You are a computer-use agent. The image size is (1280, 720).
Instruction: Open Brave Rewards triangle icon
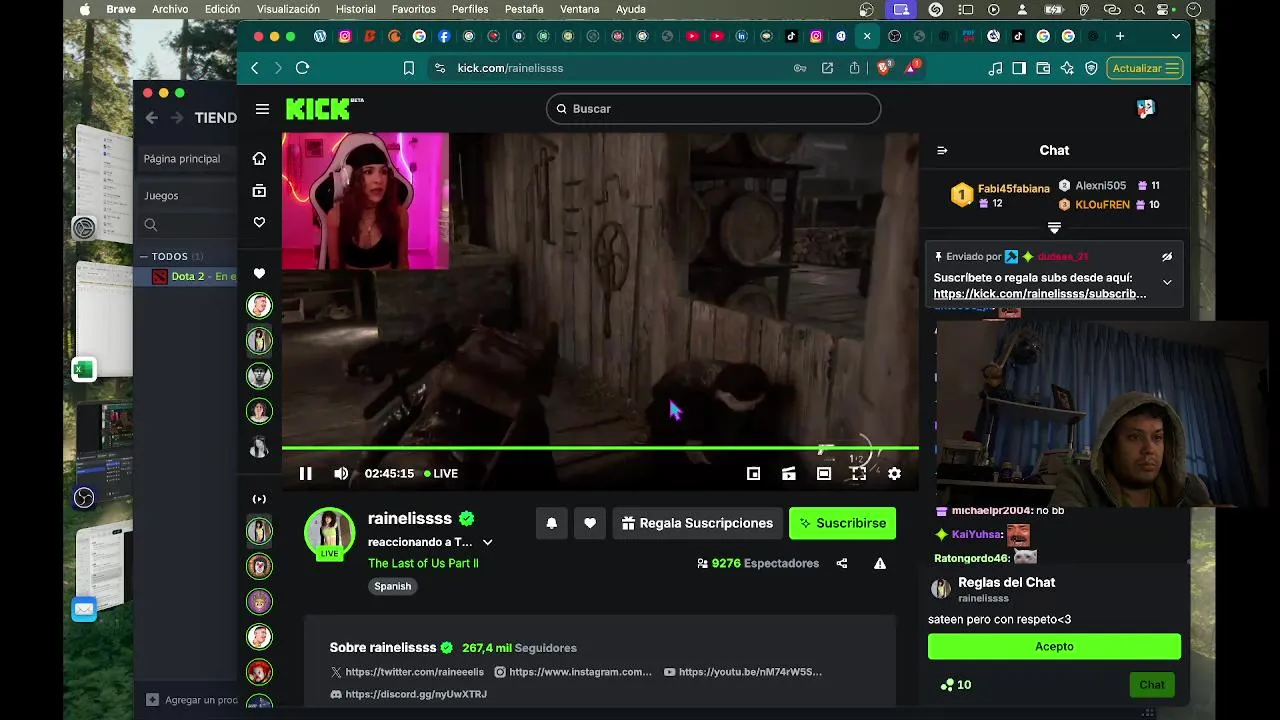pyautogui.click(x=912, y=68)
